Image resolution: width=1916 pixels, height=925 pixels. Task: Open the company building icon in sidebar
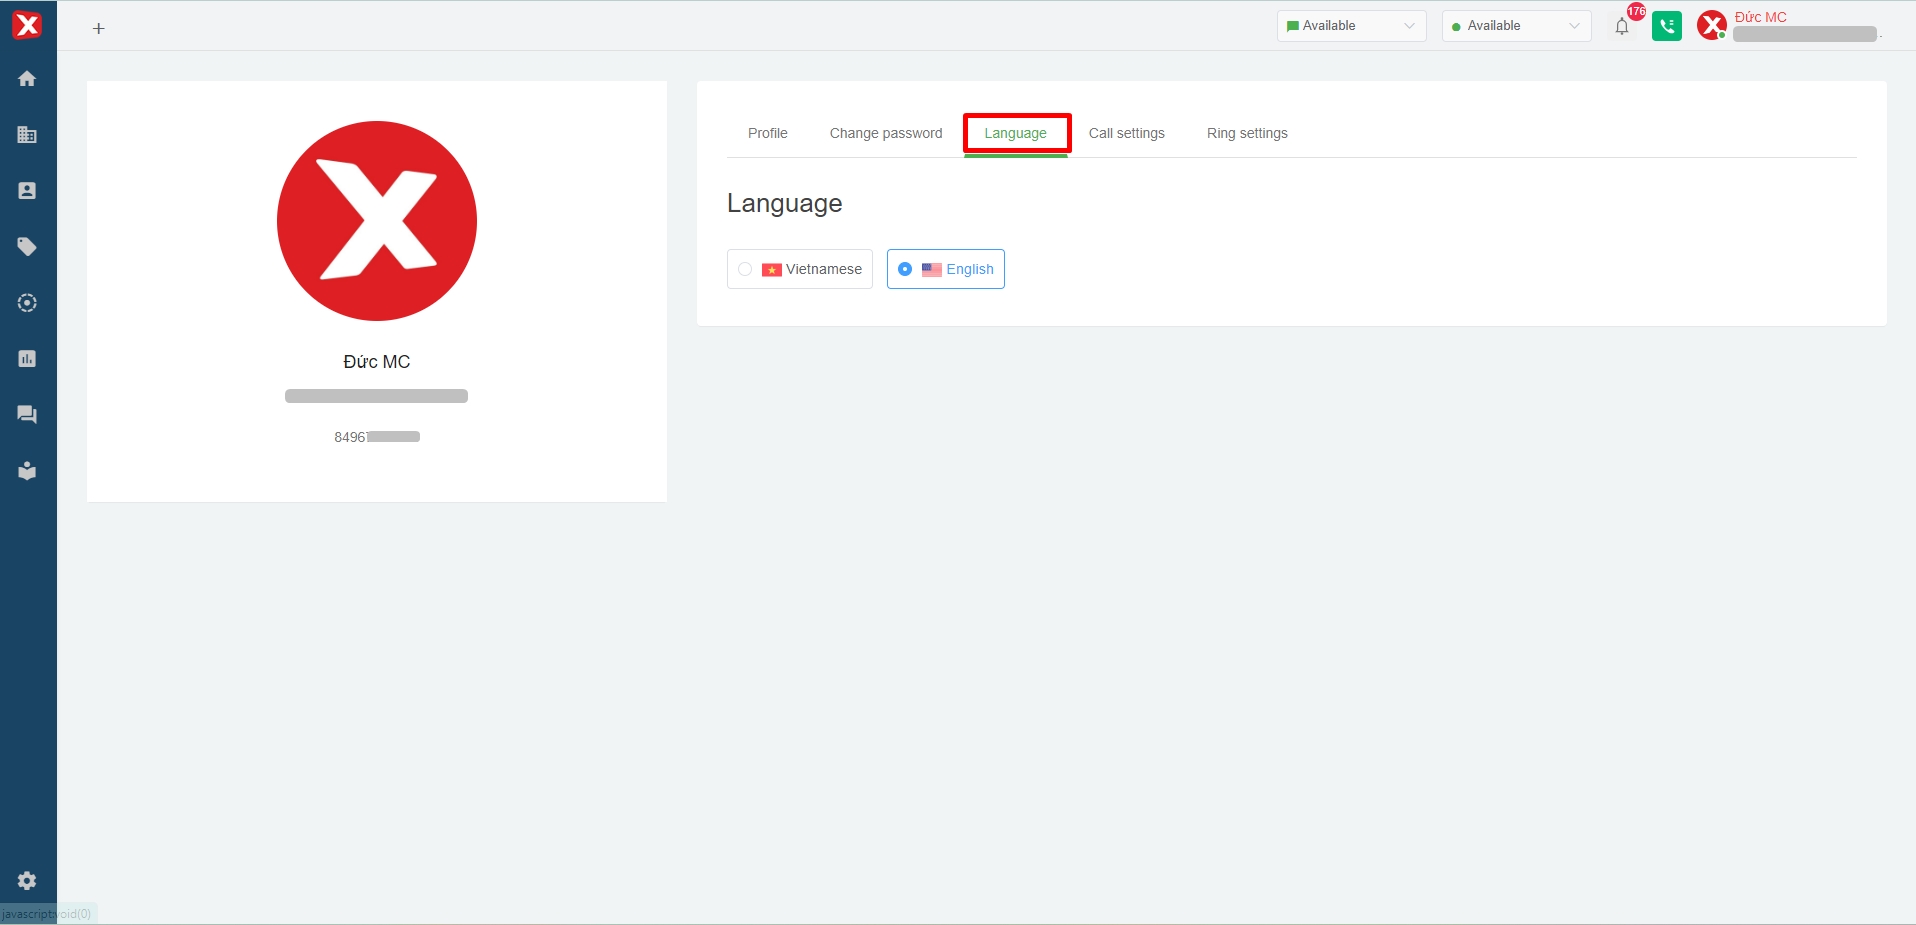27,135
